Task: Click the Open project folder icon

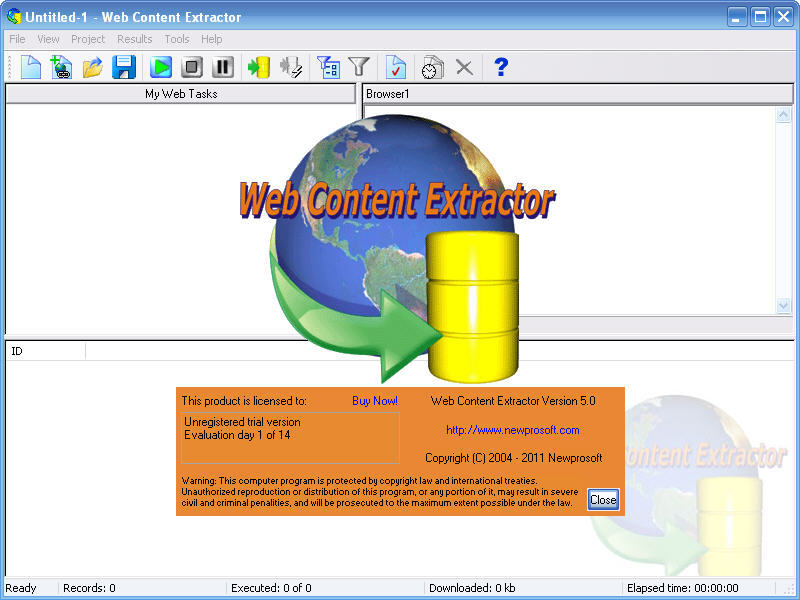Action: [92, 67]
